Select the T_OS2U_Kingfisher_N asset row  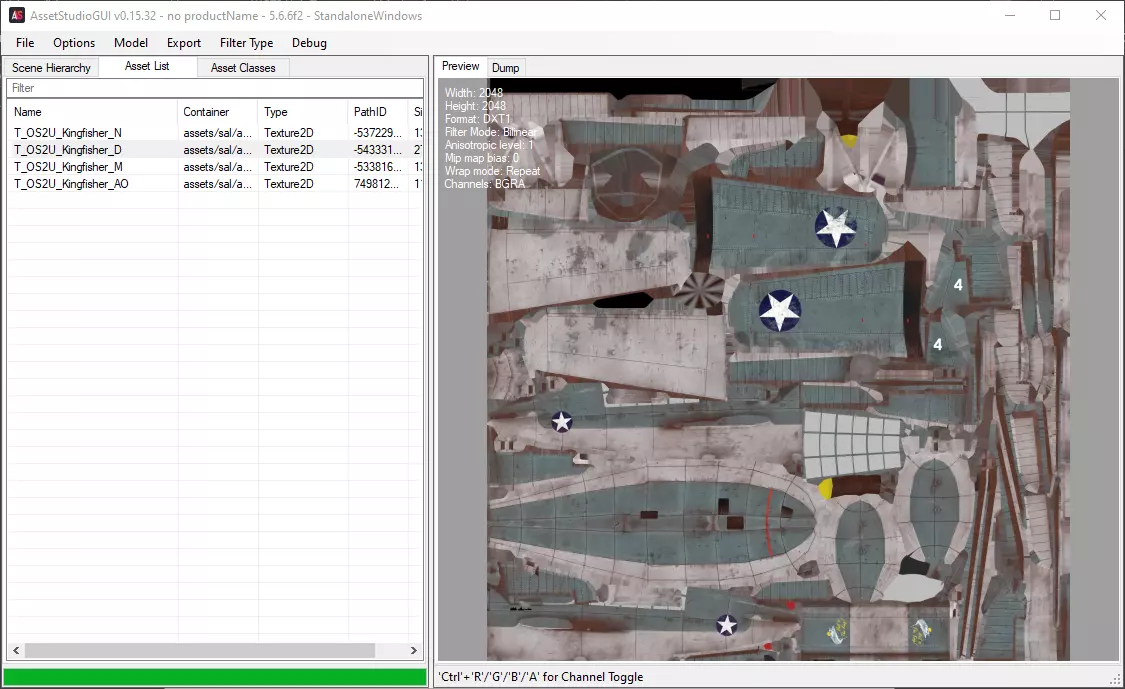coord(68,133)
